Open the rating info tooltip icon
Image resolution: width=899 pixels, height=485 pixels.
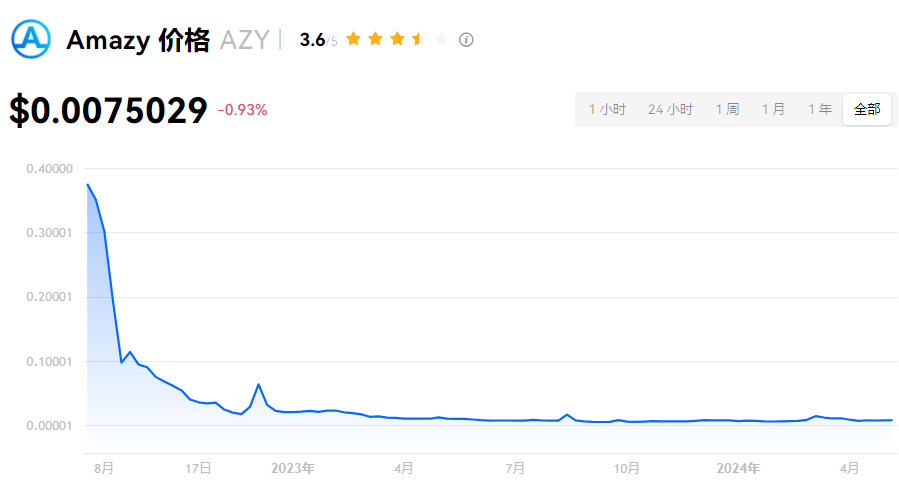tap(466, 40)
